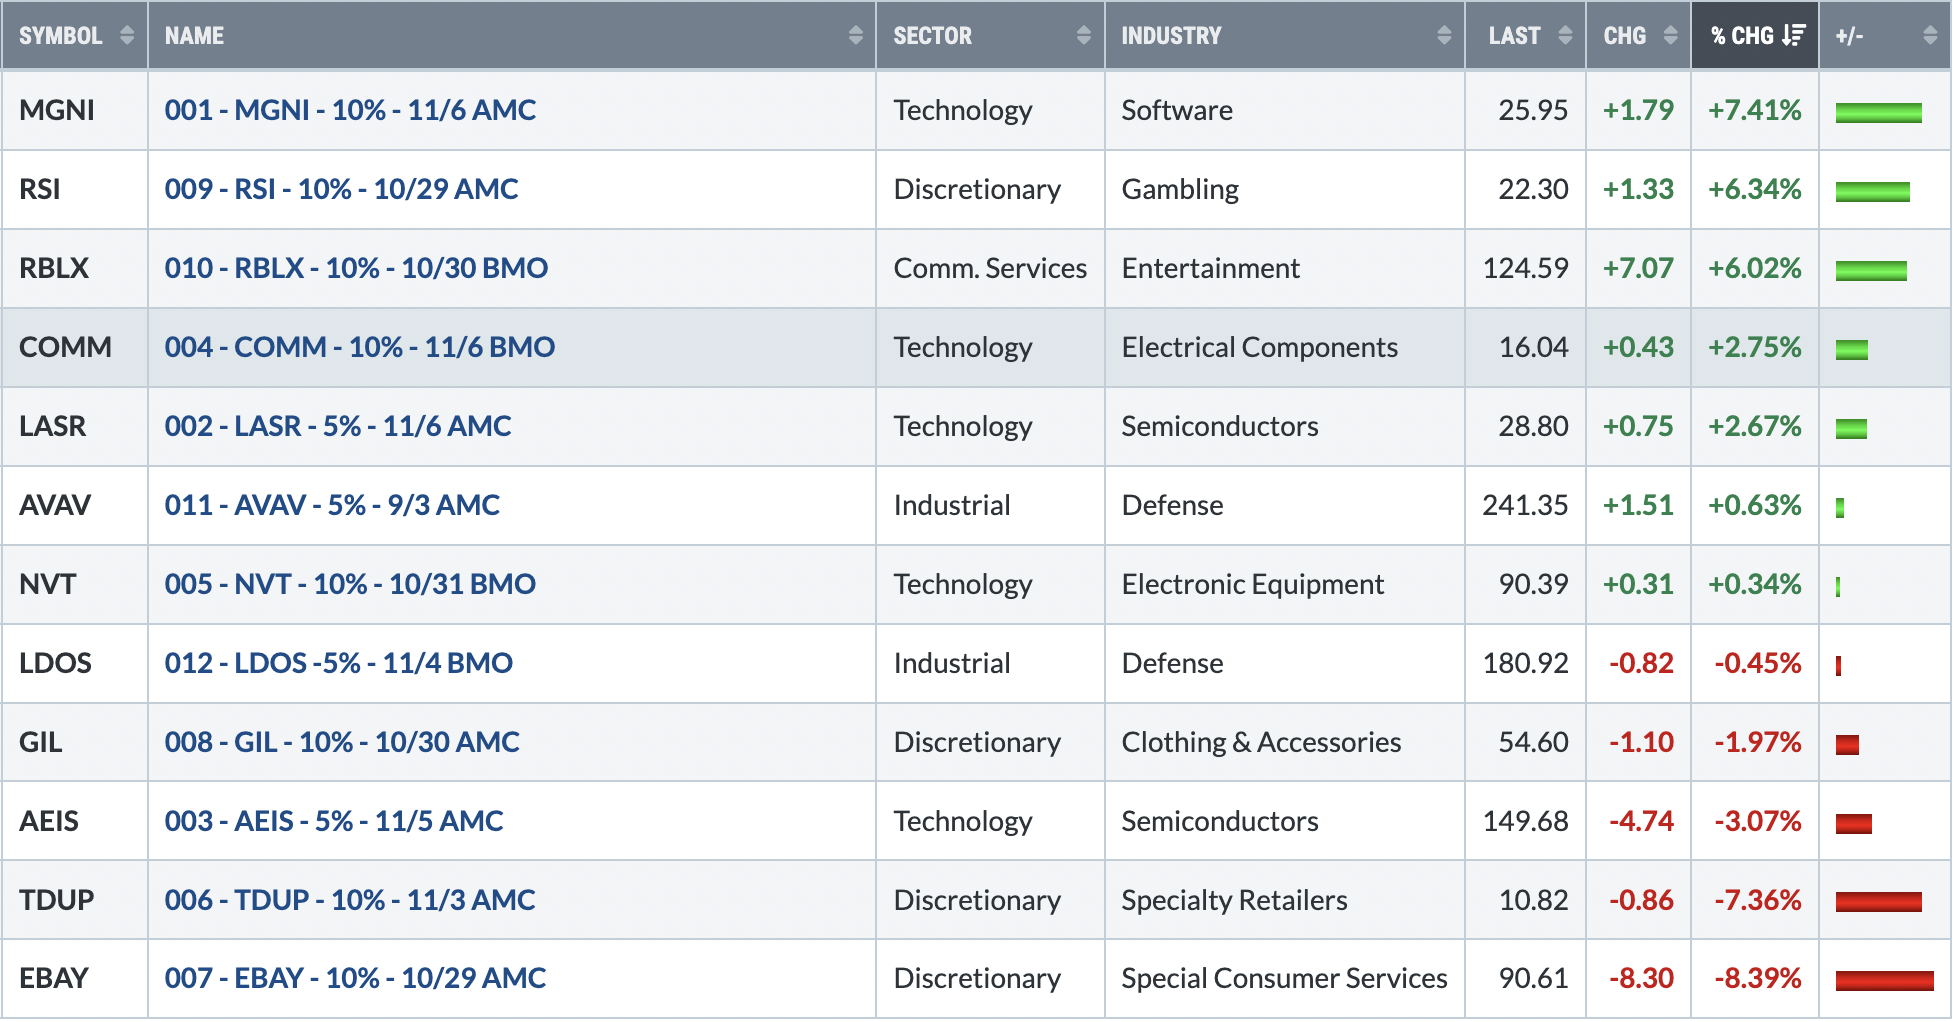Open the 010 - RBLX - 10% - 10/30 BMO link
This screenshot has height=1022, width=1954.
click(x=356, y=268)
